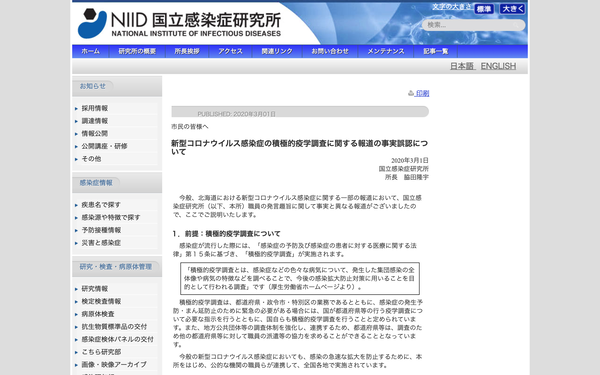Set text size to 標準
Image resolution: width=600 pixels, height=375 pixels.
484,9
